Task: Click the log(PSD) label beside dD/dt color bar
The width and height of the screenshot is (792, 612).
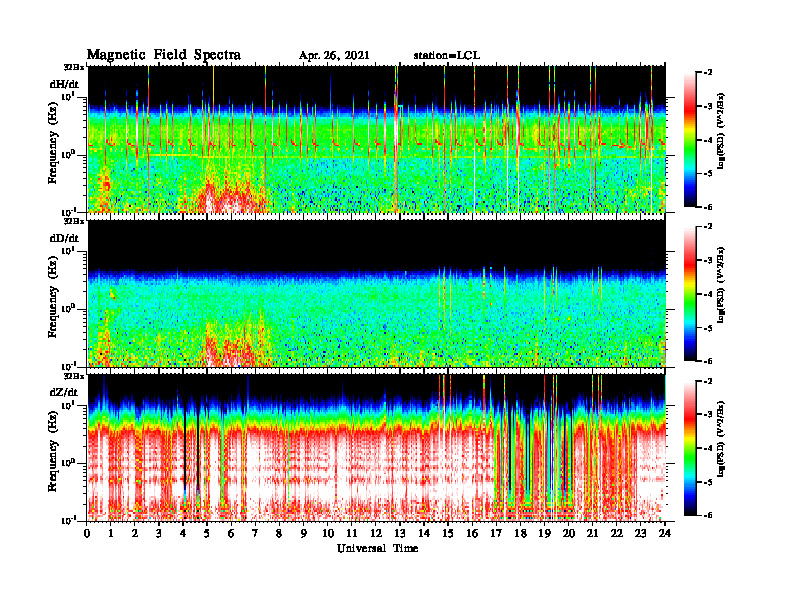Action: (x=722, y=285)
